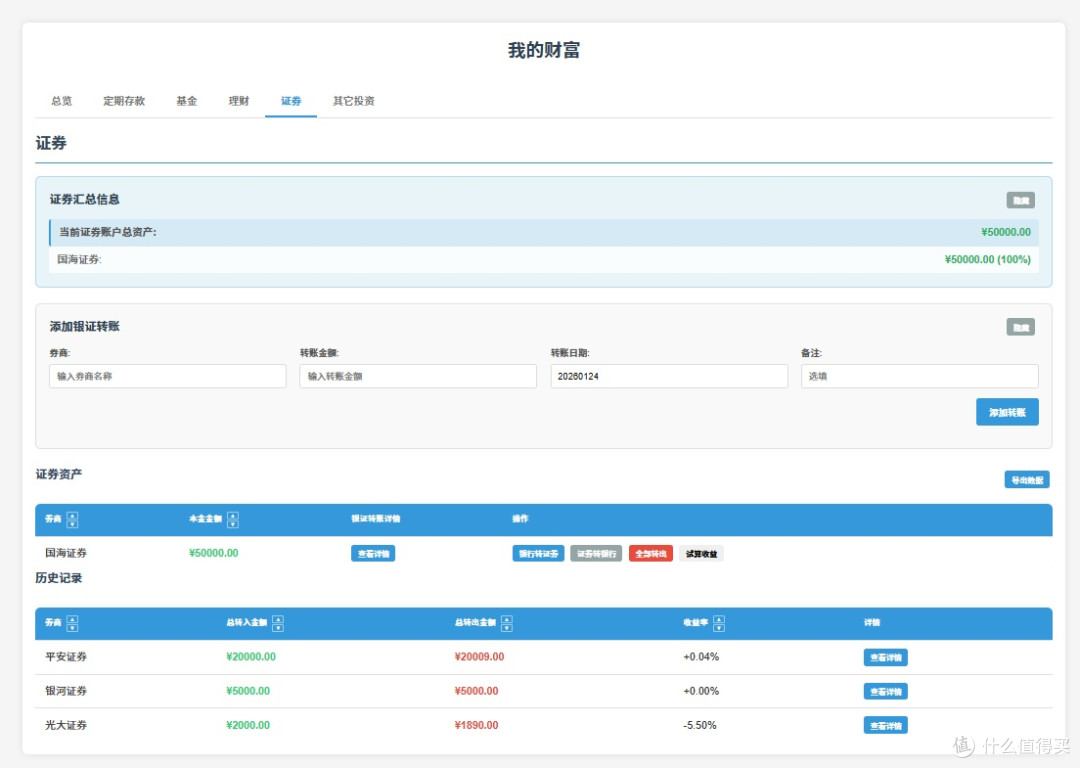
Task: Go to the 基金 tab
Action: [187, 101]
